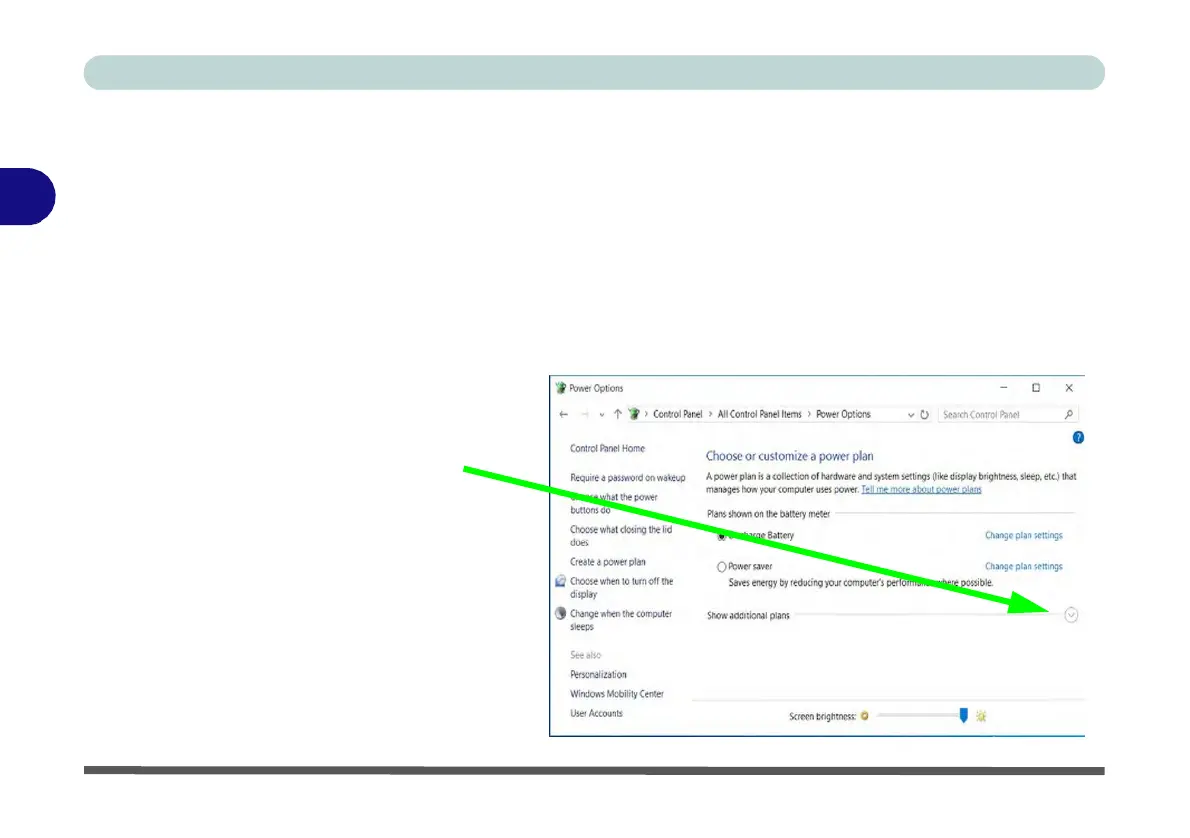The width and height of the screenshot is (1190, 838).
Task: Click Plans shown on the battery meter
Action: 768,514
